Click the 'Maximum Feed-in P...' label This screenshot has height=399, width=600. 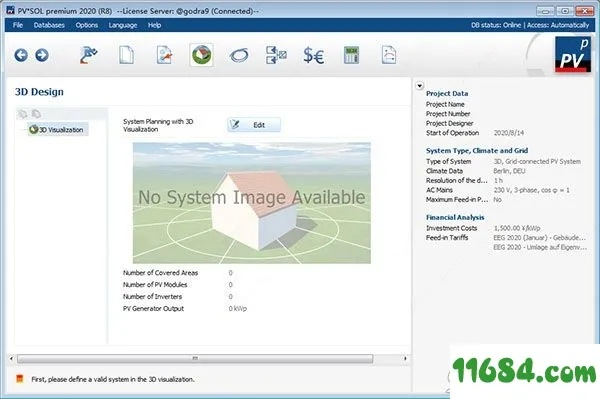[457, 200]
